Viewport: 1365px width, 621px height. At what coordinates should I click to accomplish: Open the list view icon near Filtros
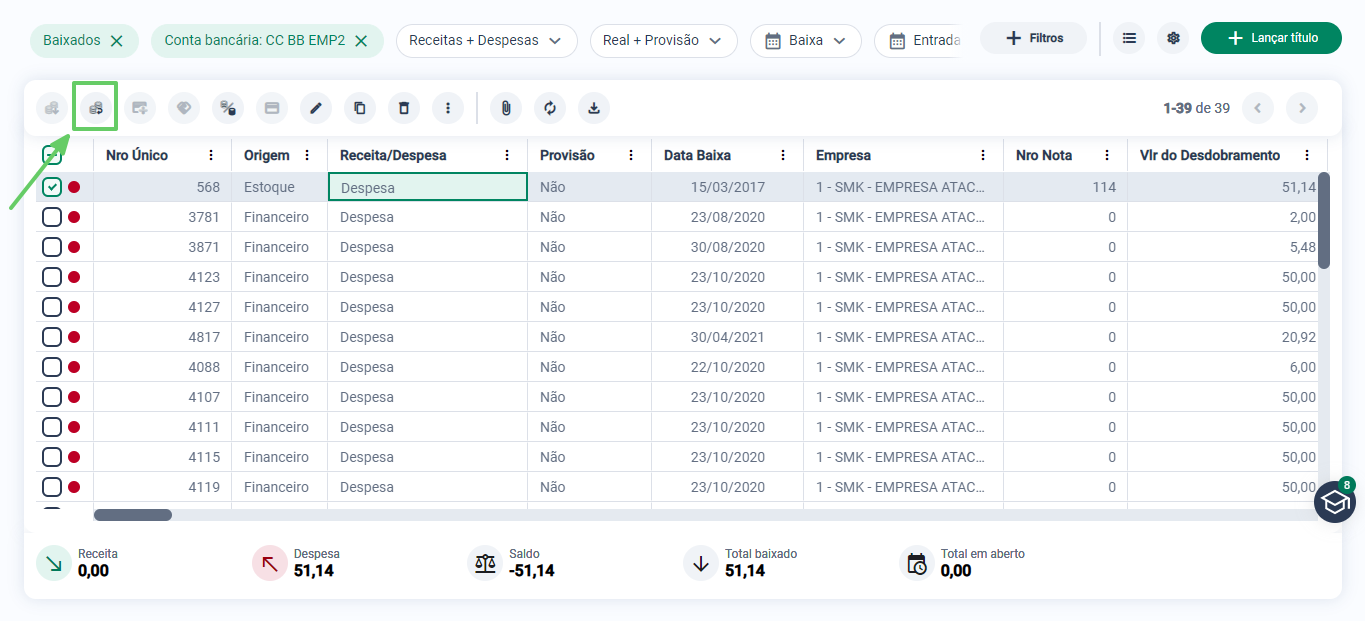1129,38
